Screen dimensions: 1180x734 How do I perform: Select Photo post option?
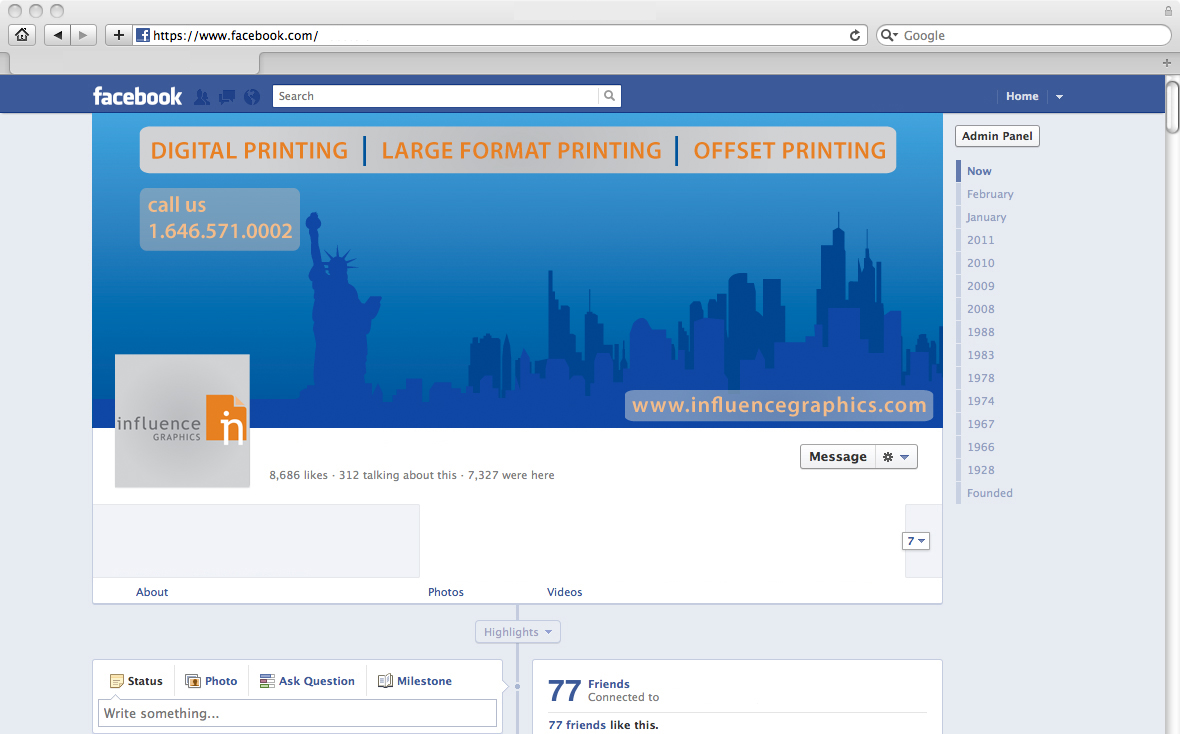pyautogui.click(x=211, y=681)
